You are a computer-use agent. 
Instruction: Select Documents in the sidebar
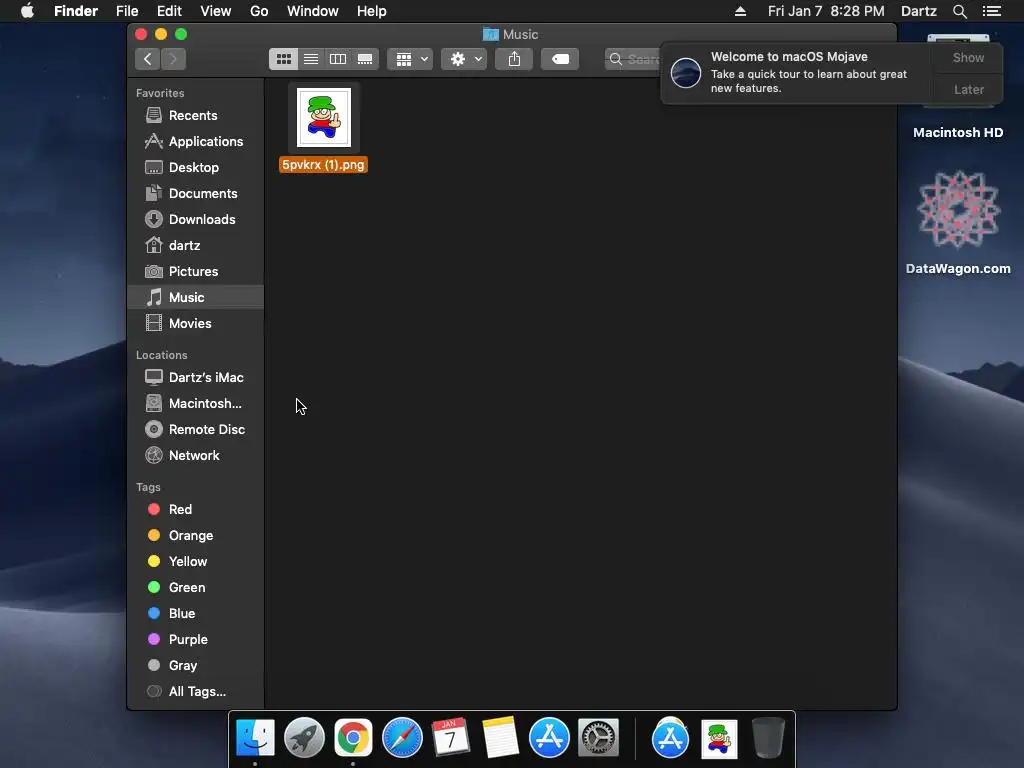pos(195,193)
